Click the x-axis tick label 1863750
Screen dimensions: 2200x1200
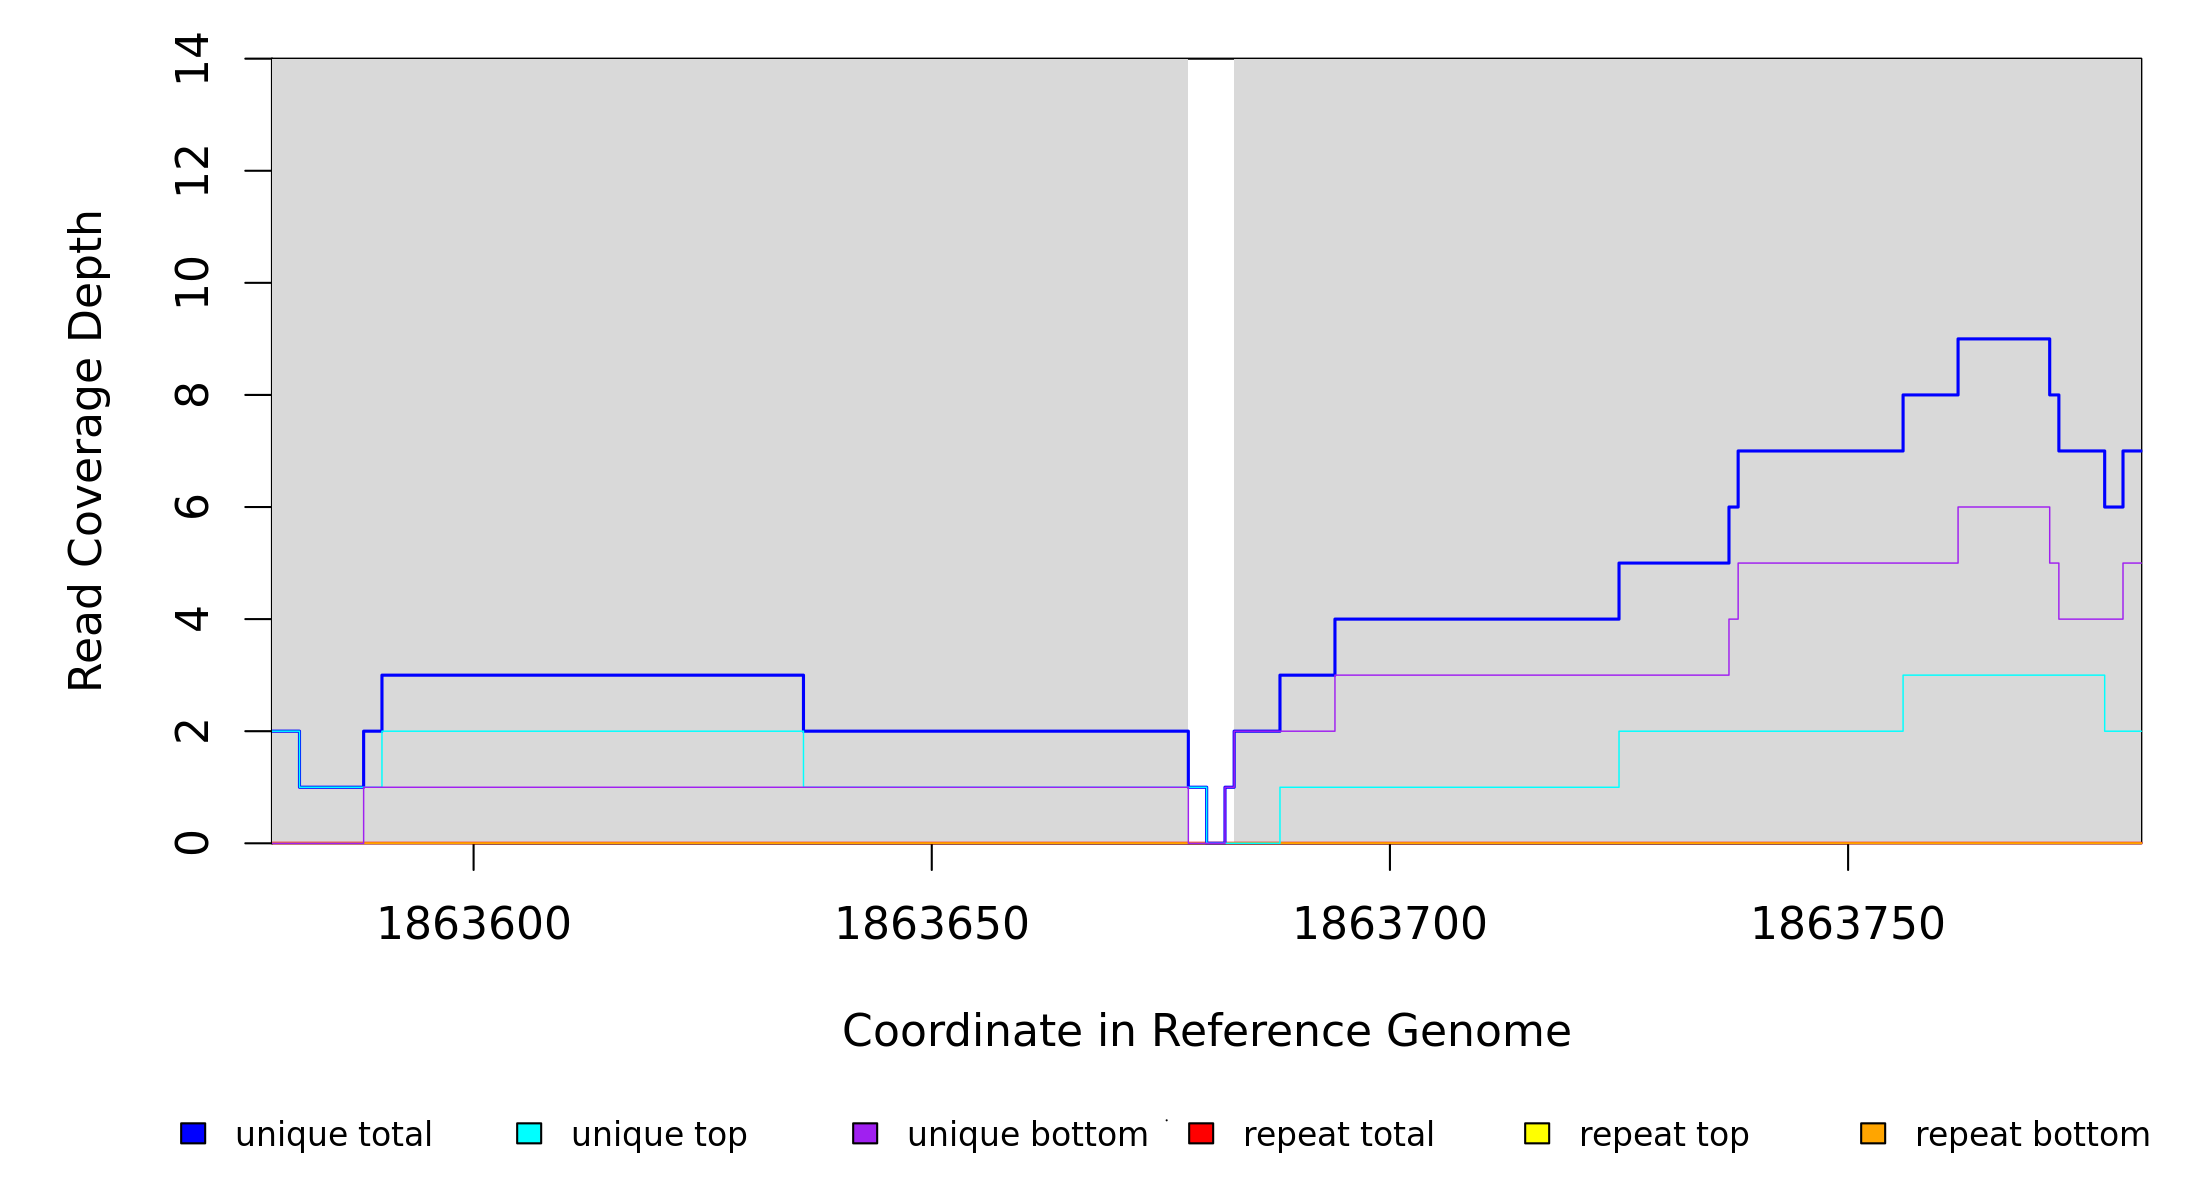coord(1847,924)
